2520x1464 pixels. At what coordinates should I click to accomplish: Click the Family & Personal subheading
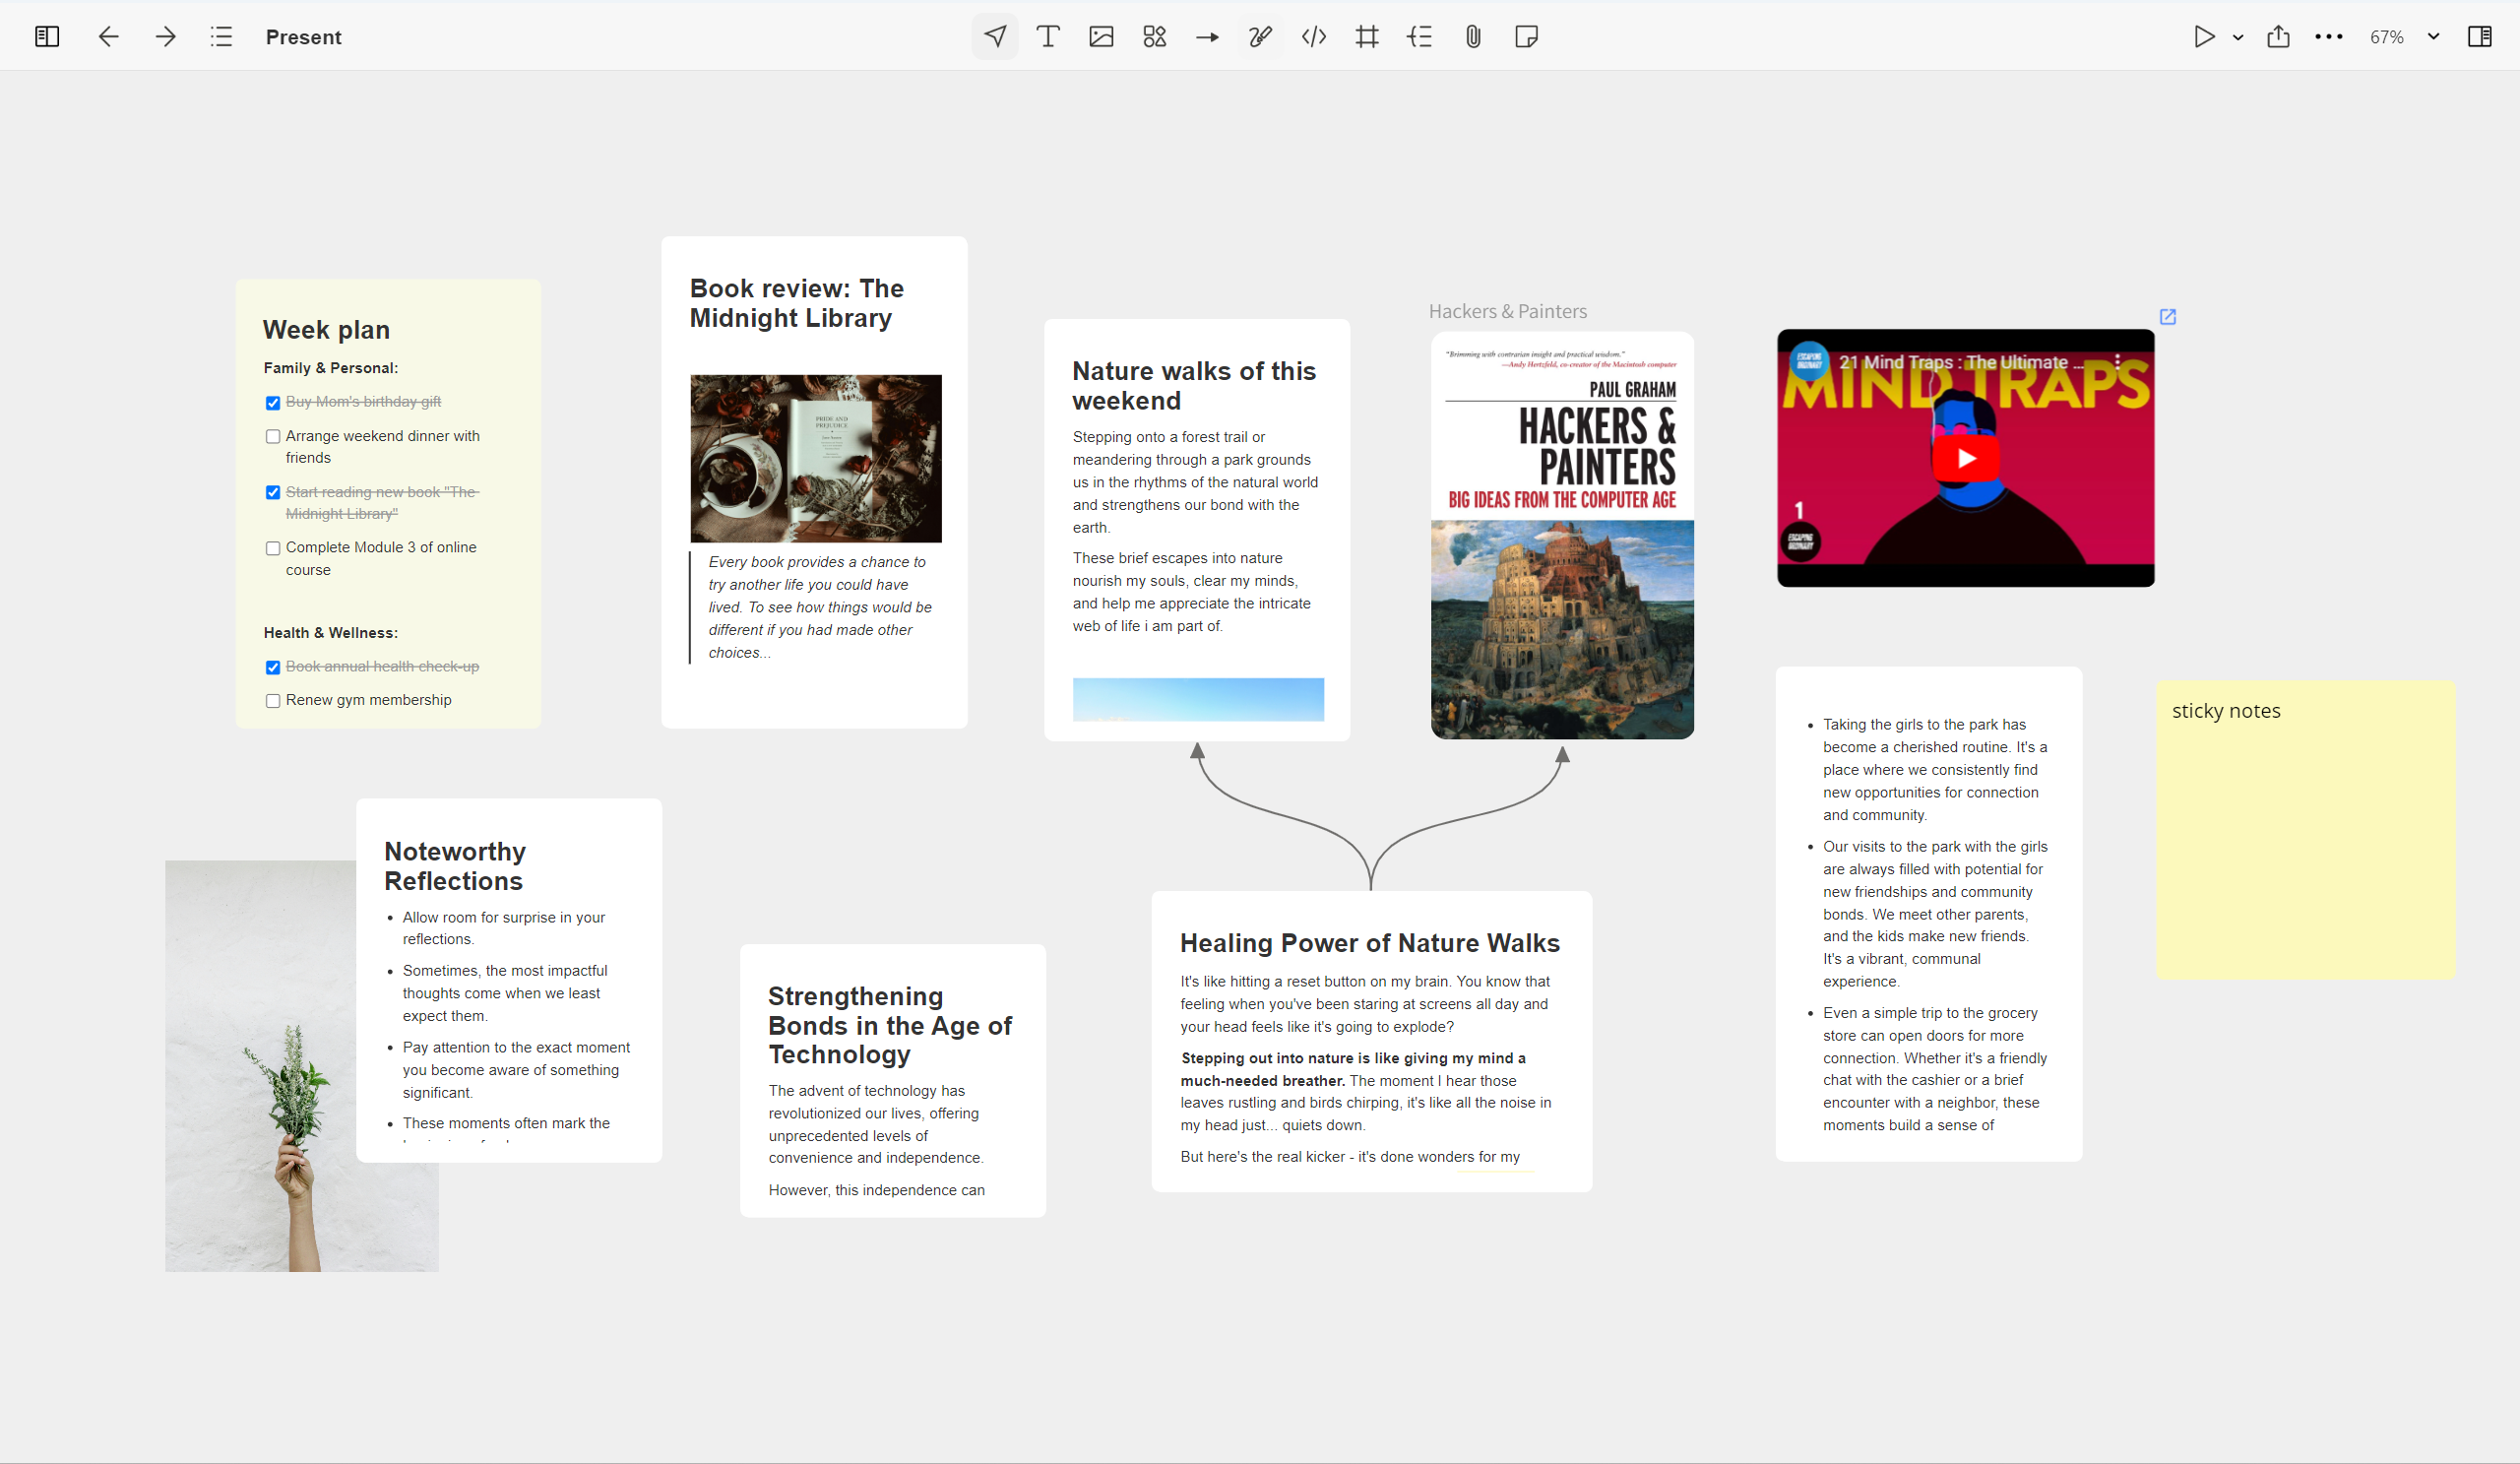(x=331, y=368)
